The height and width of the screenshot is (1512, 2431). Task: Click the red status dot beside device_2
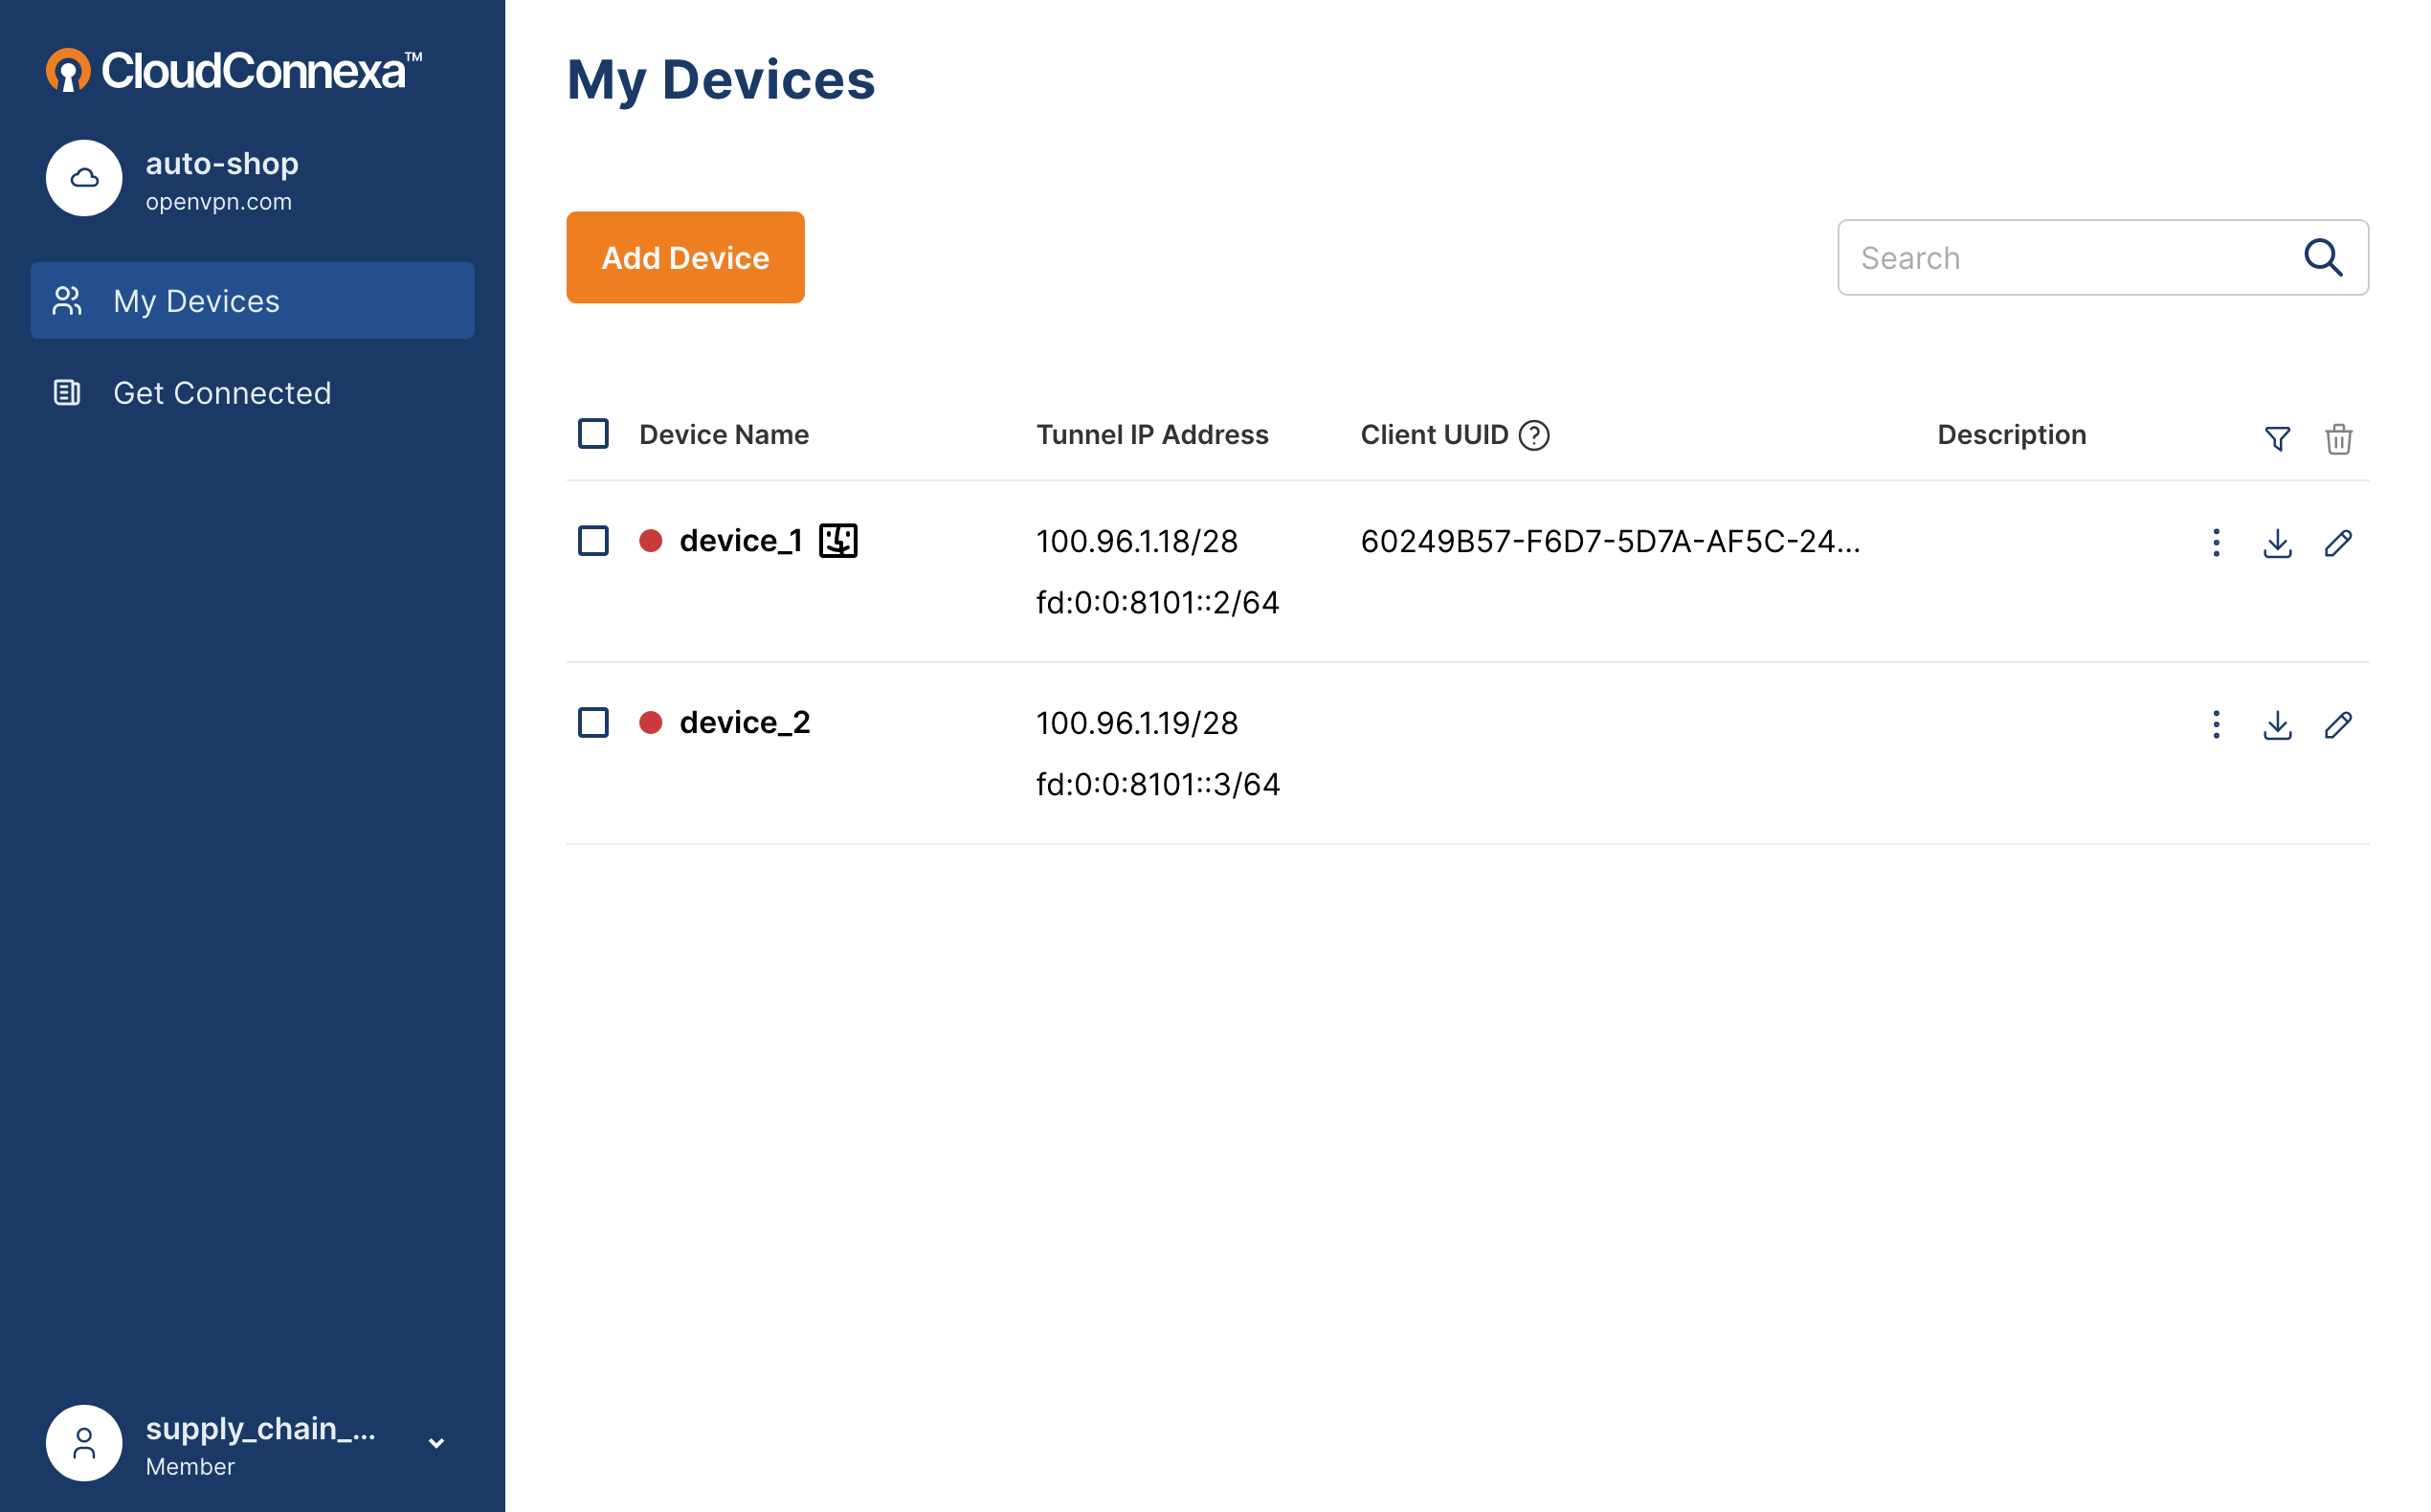click(x=652, y=721)
